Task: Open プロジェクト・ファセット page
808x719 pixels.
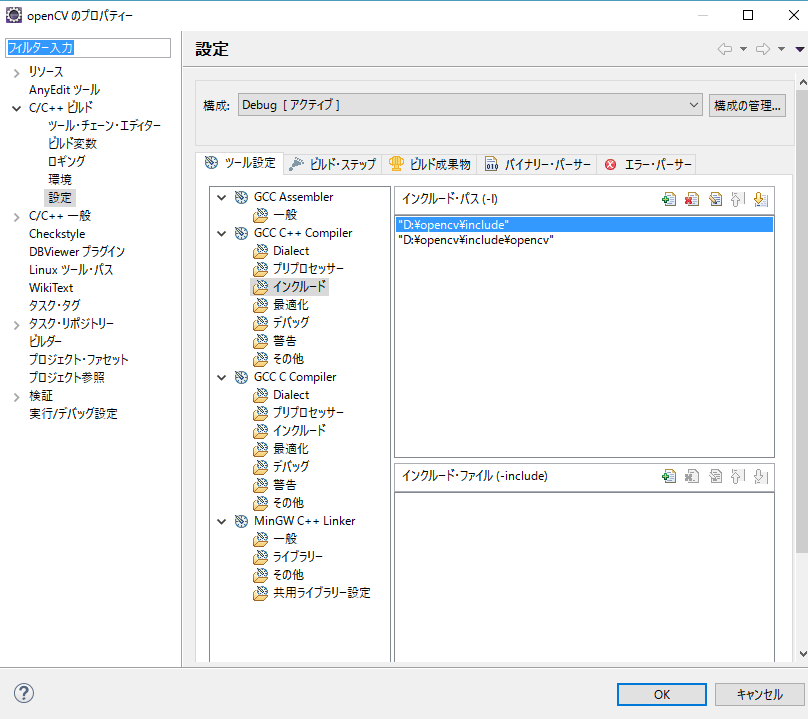Action: click(78, 360)
